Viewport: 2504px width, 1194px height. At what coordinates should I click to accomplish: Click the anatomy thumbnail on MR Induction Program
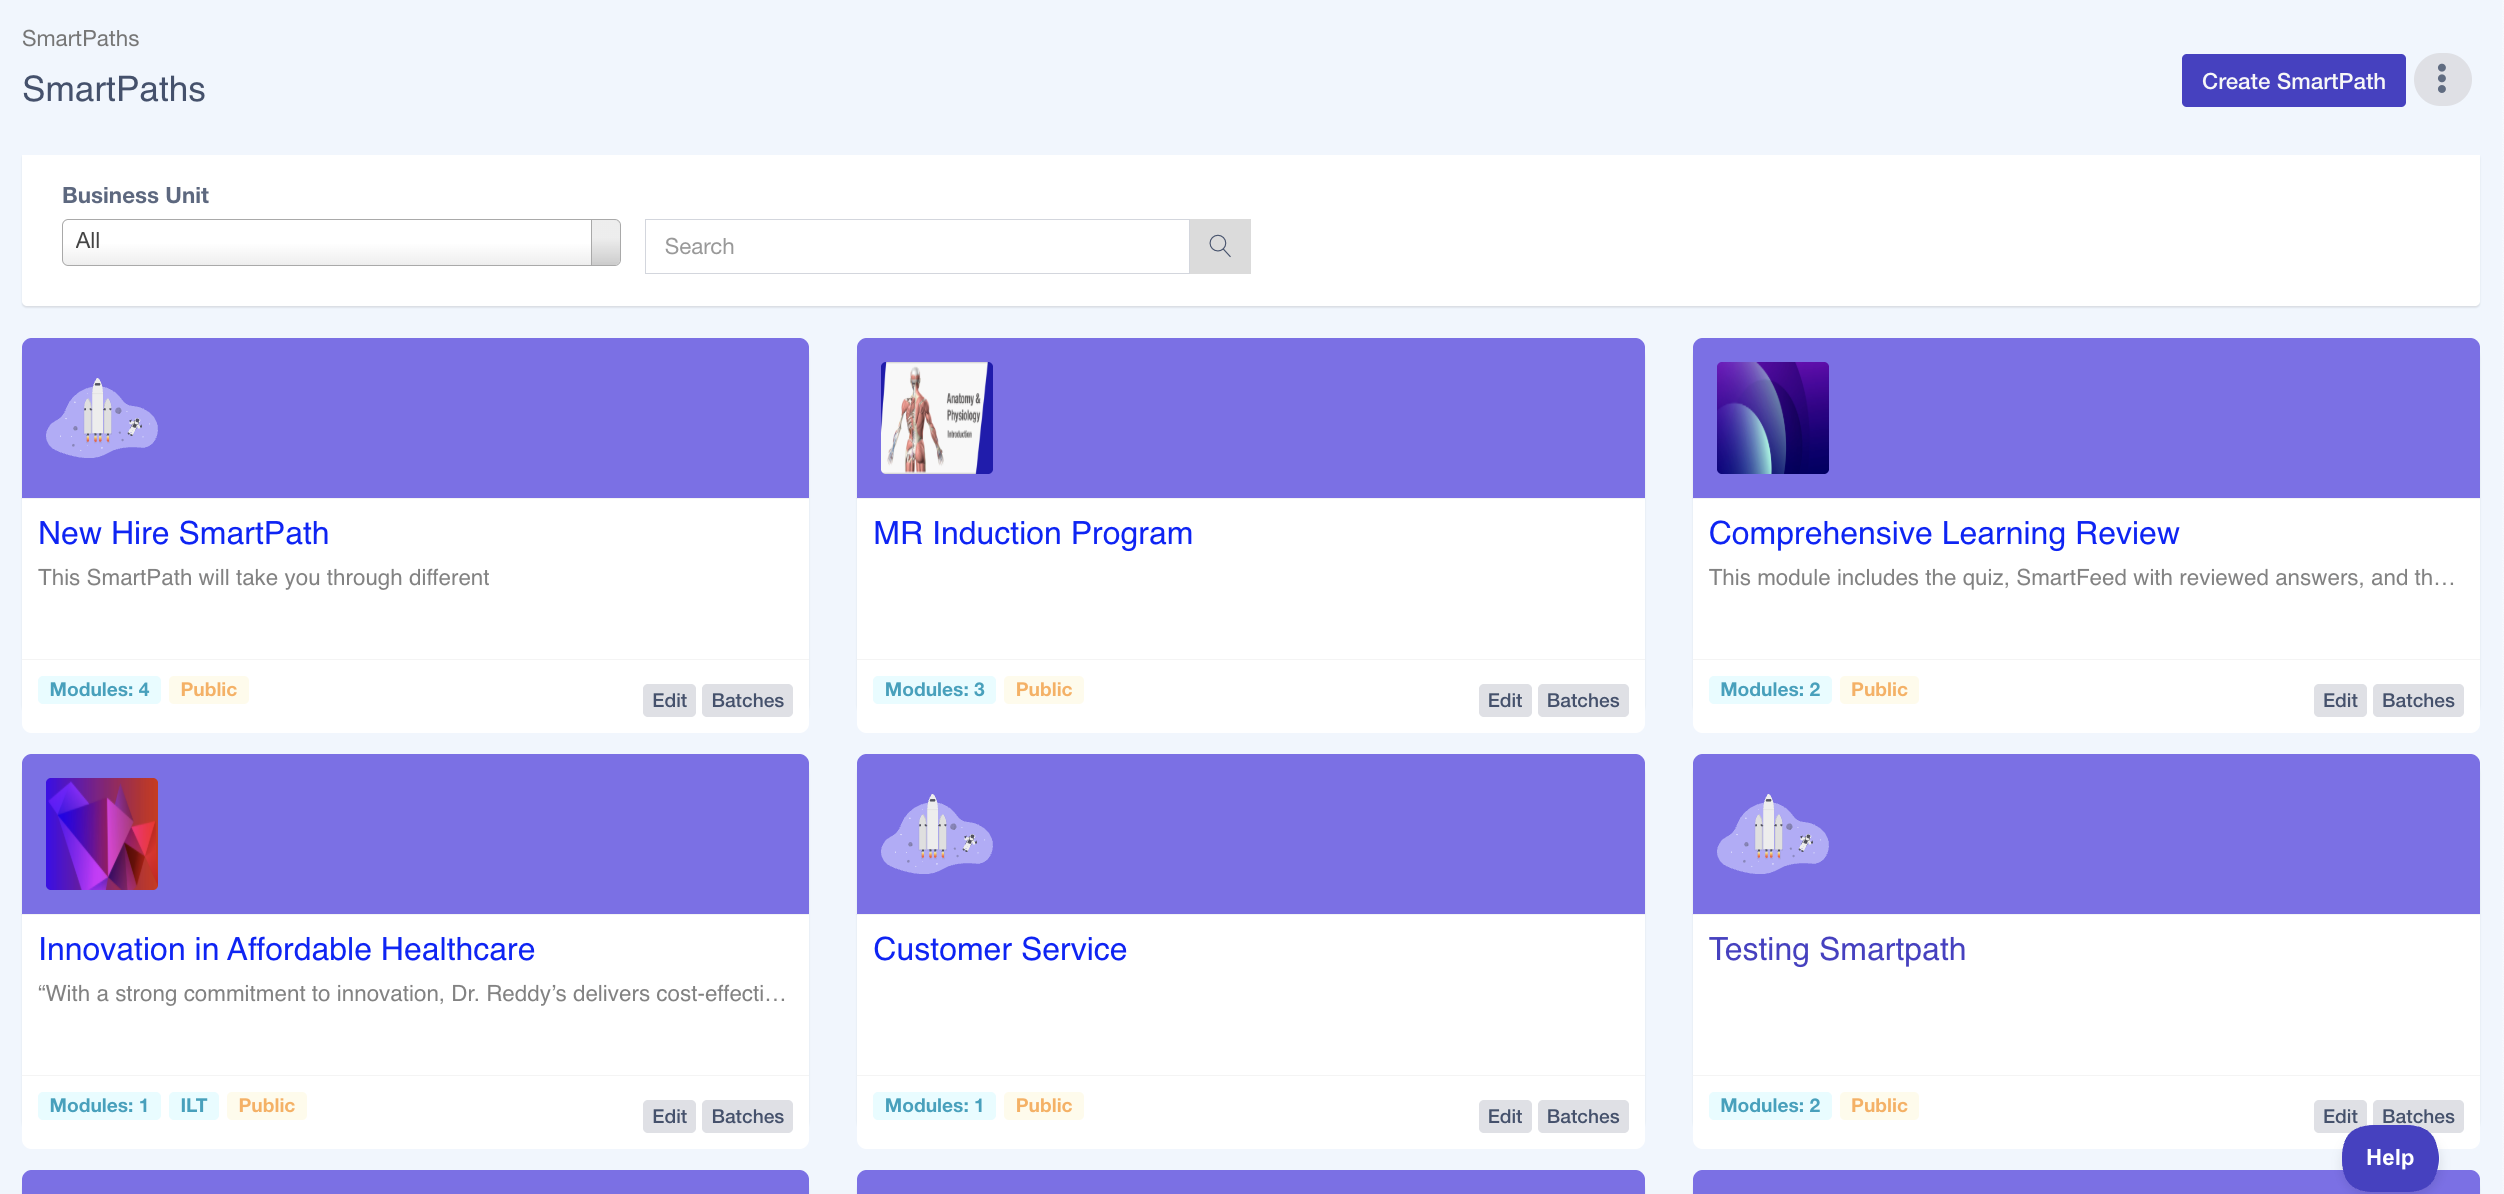click(936, 418)
